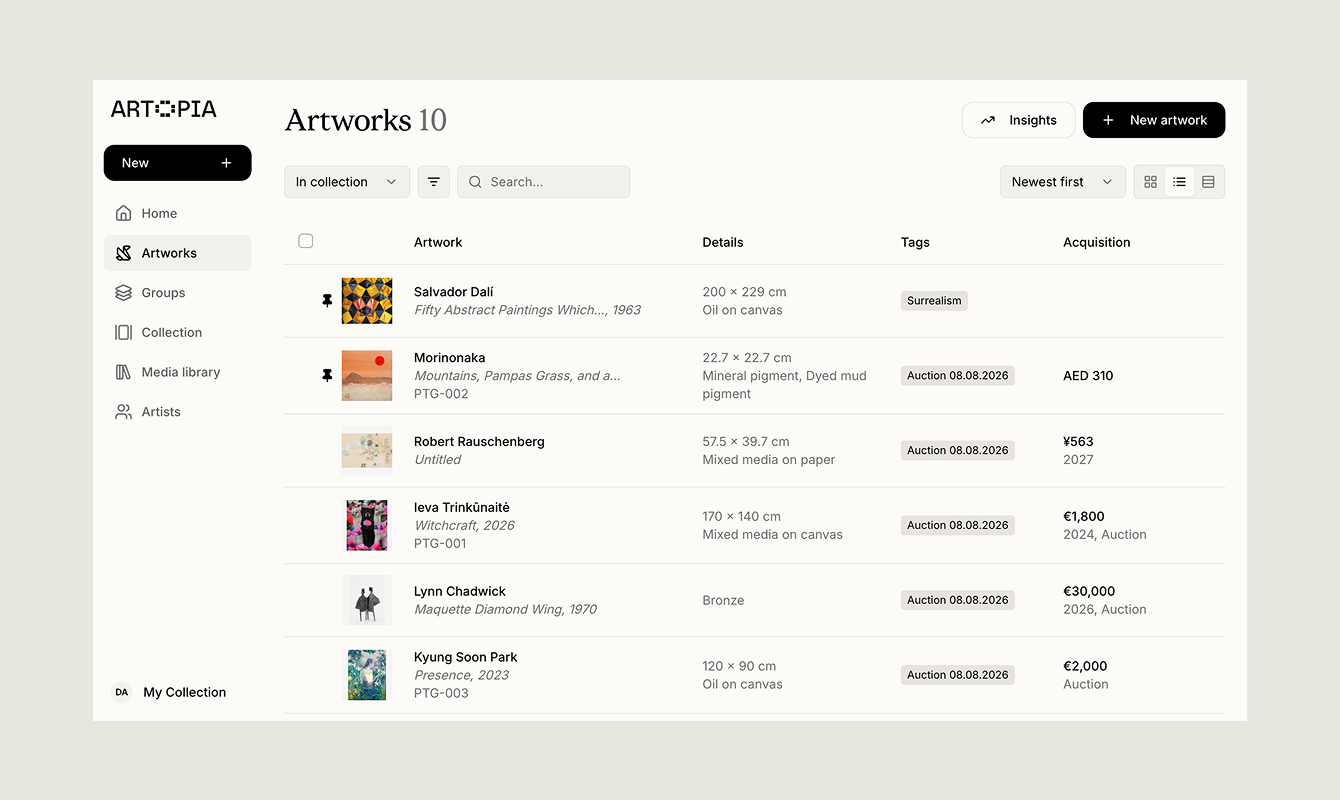Click Auction tag in Lynn Chadwick row
This screenshot has width=1340, height=800.
(x=958, y=600)
